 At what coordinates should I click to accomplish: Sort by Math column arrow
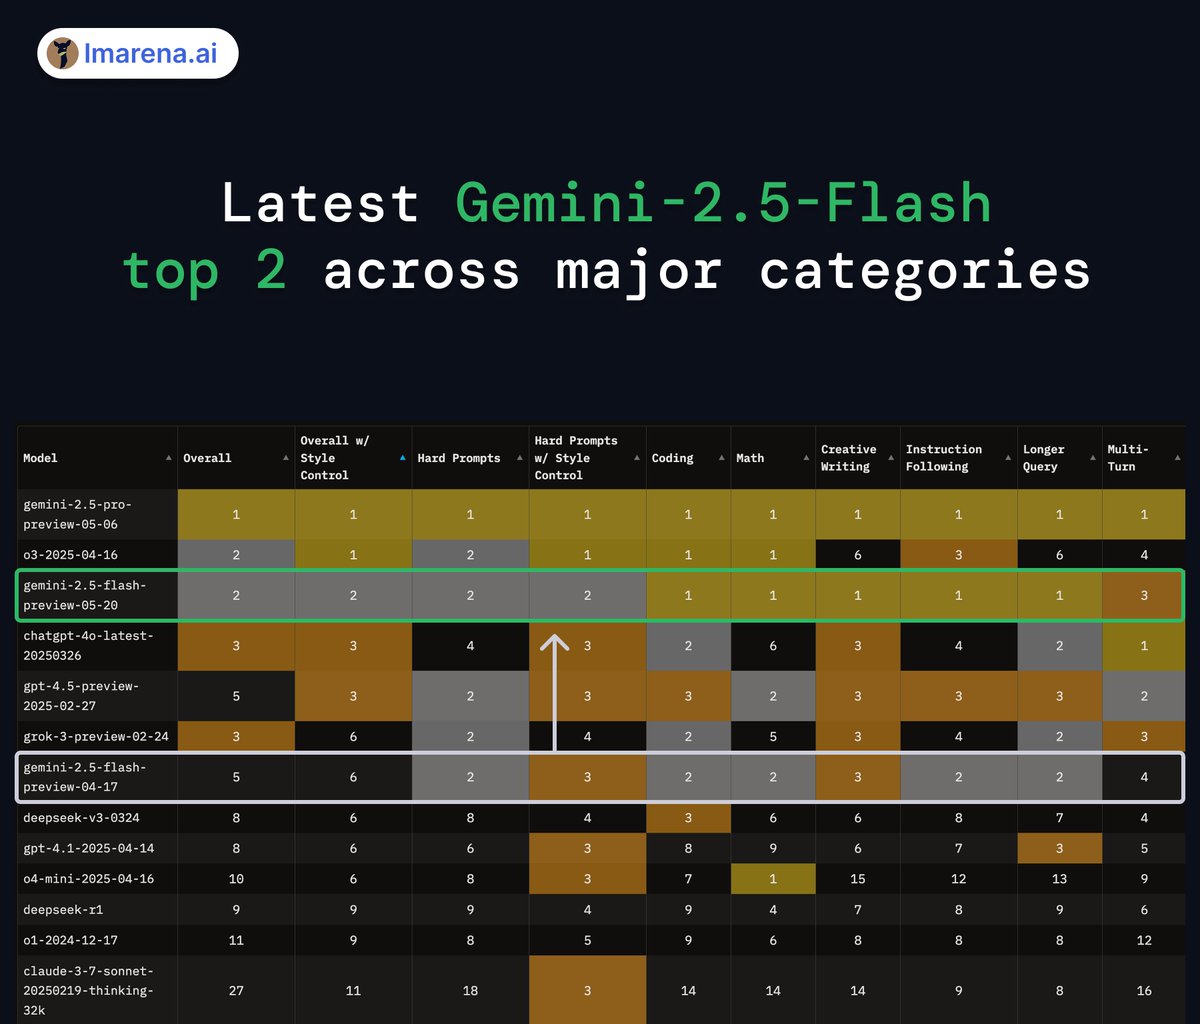805,458
